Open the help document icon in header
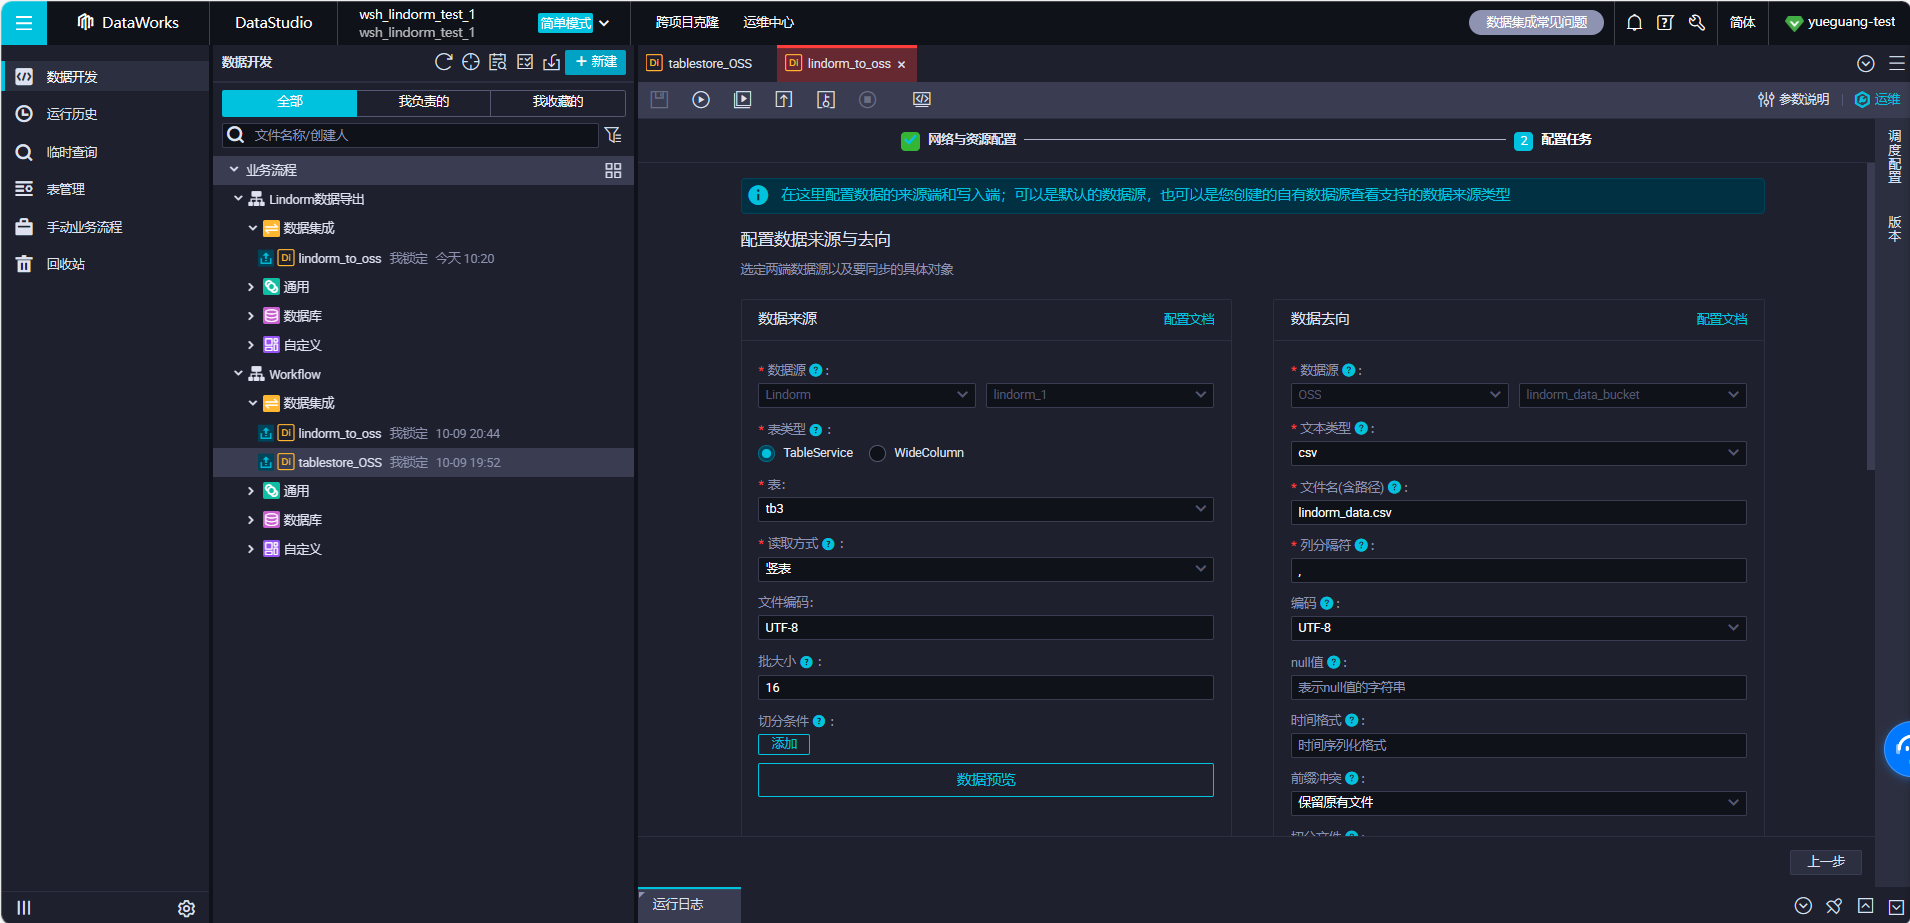 tap(1665, 22)
